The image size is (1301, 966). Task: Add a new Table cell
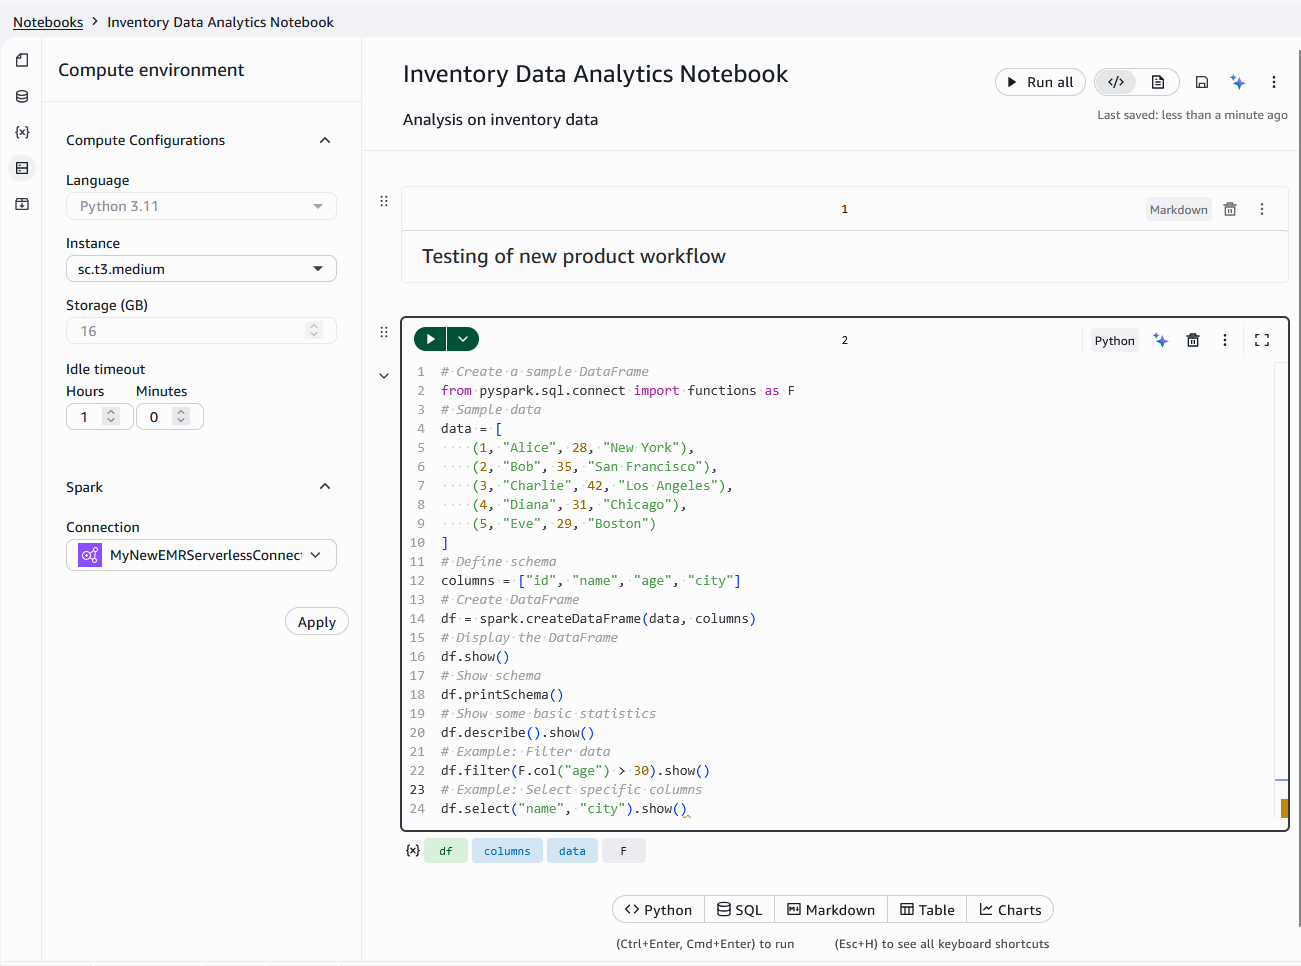tap(927, 909)
